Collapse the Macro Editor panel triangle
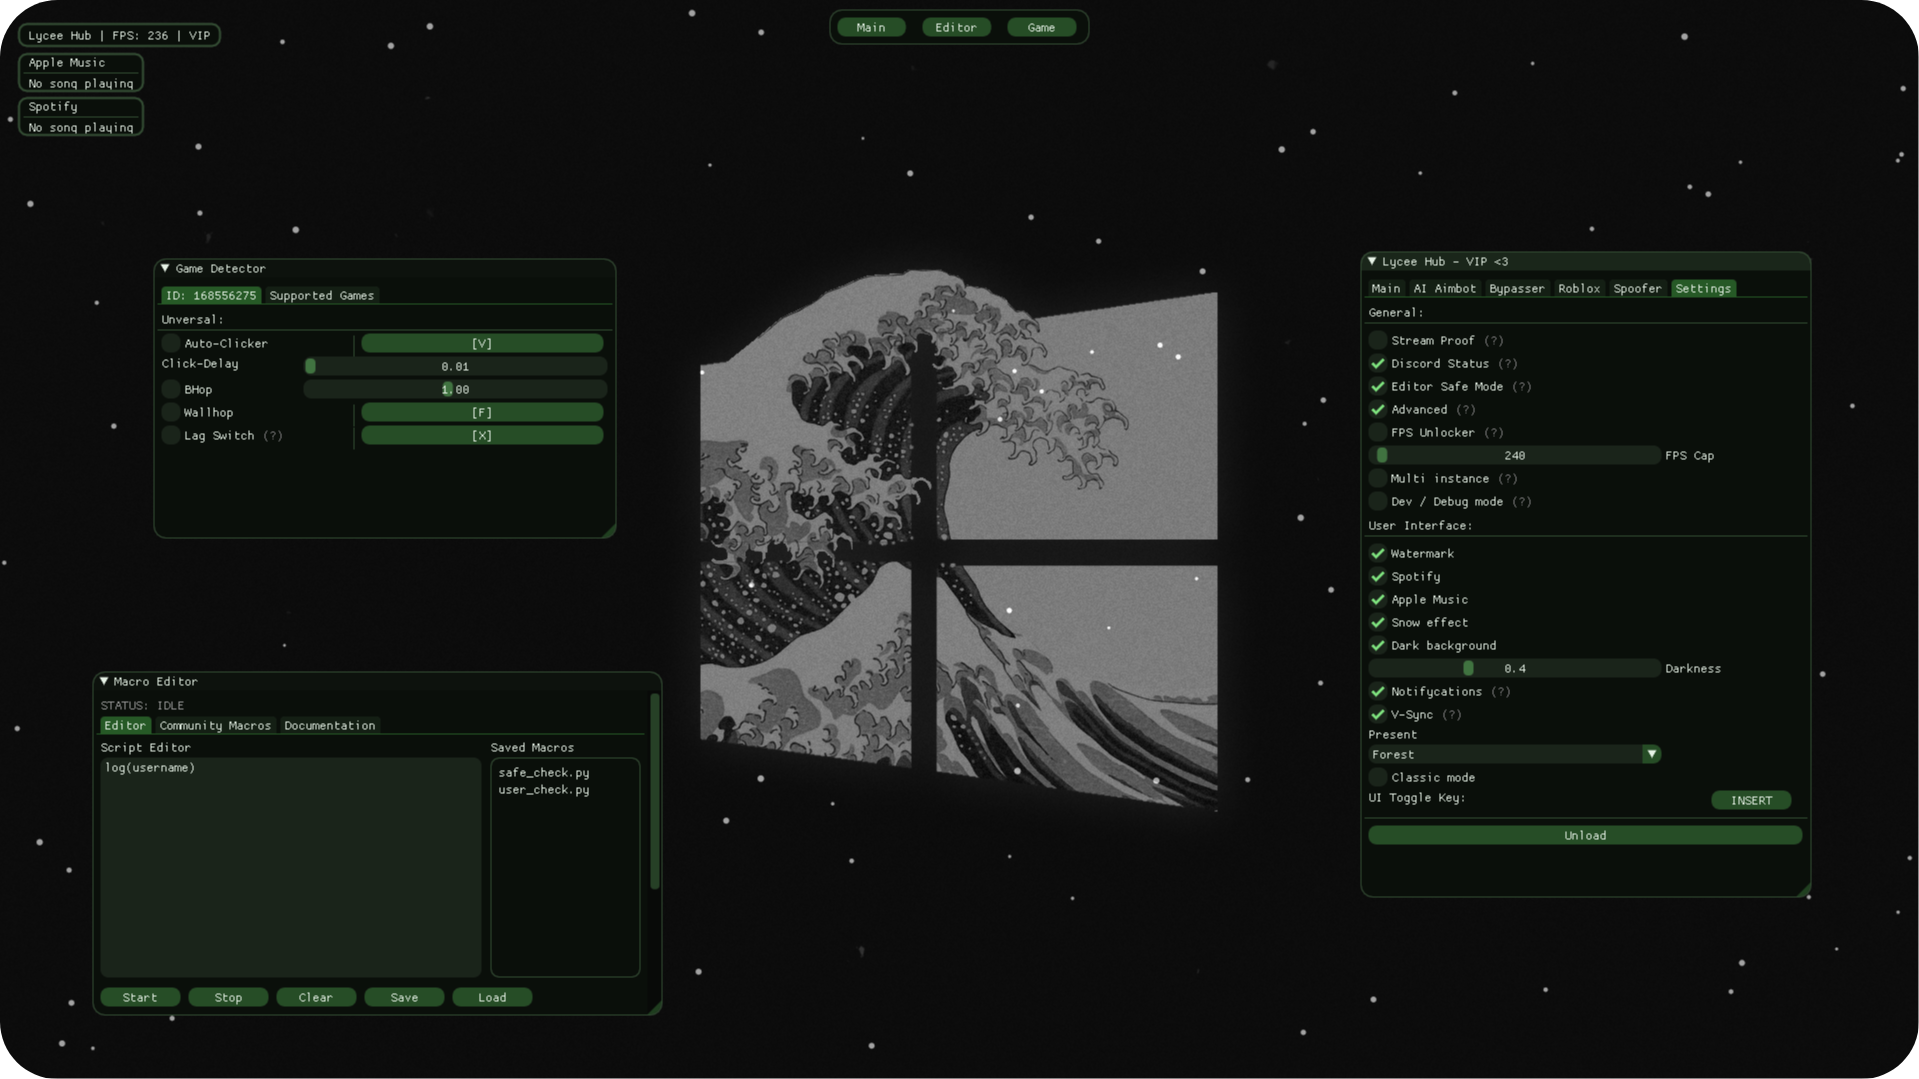The image size is (1919, 1079). tap(104, 681)
